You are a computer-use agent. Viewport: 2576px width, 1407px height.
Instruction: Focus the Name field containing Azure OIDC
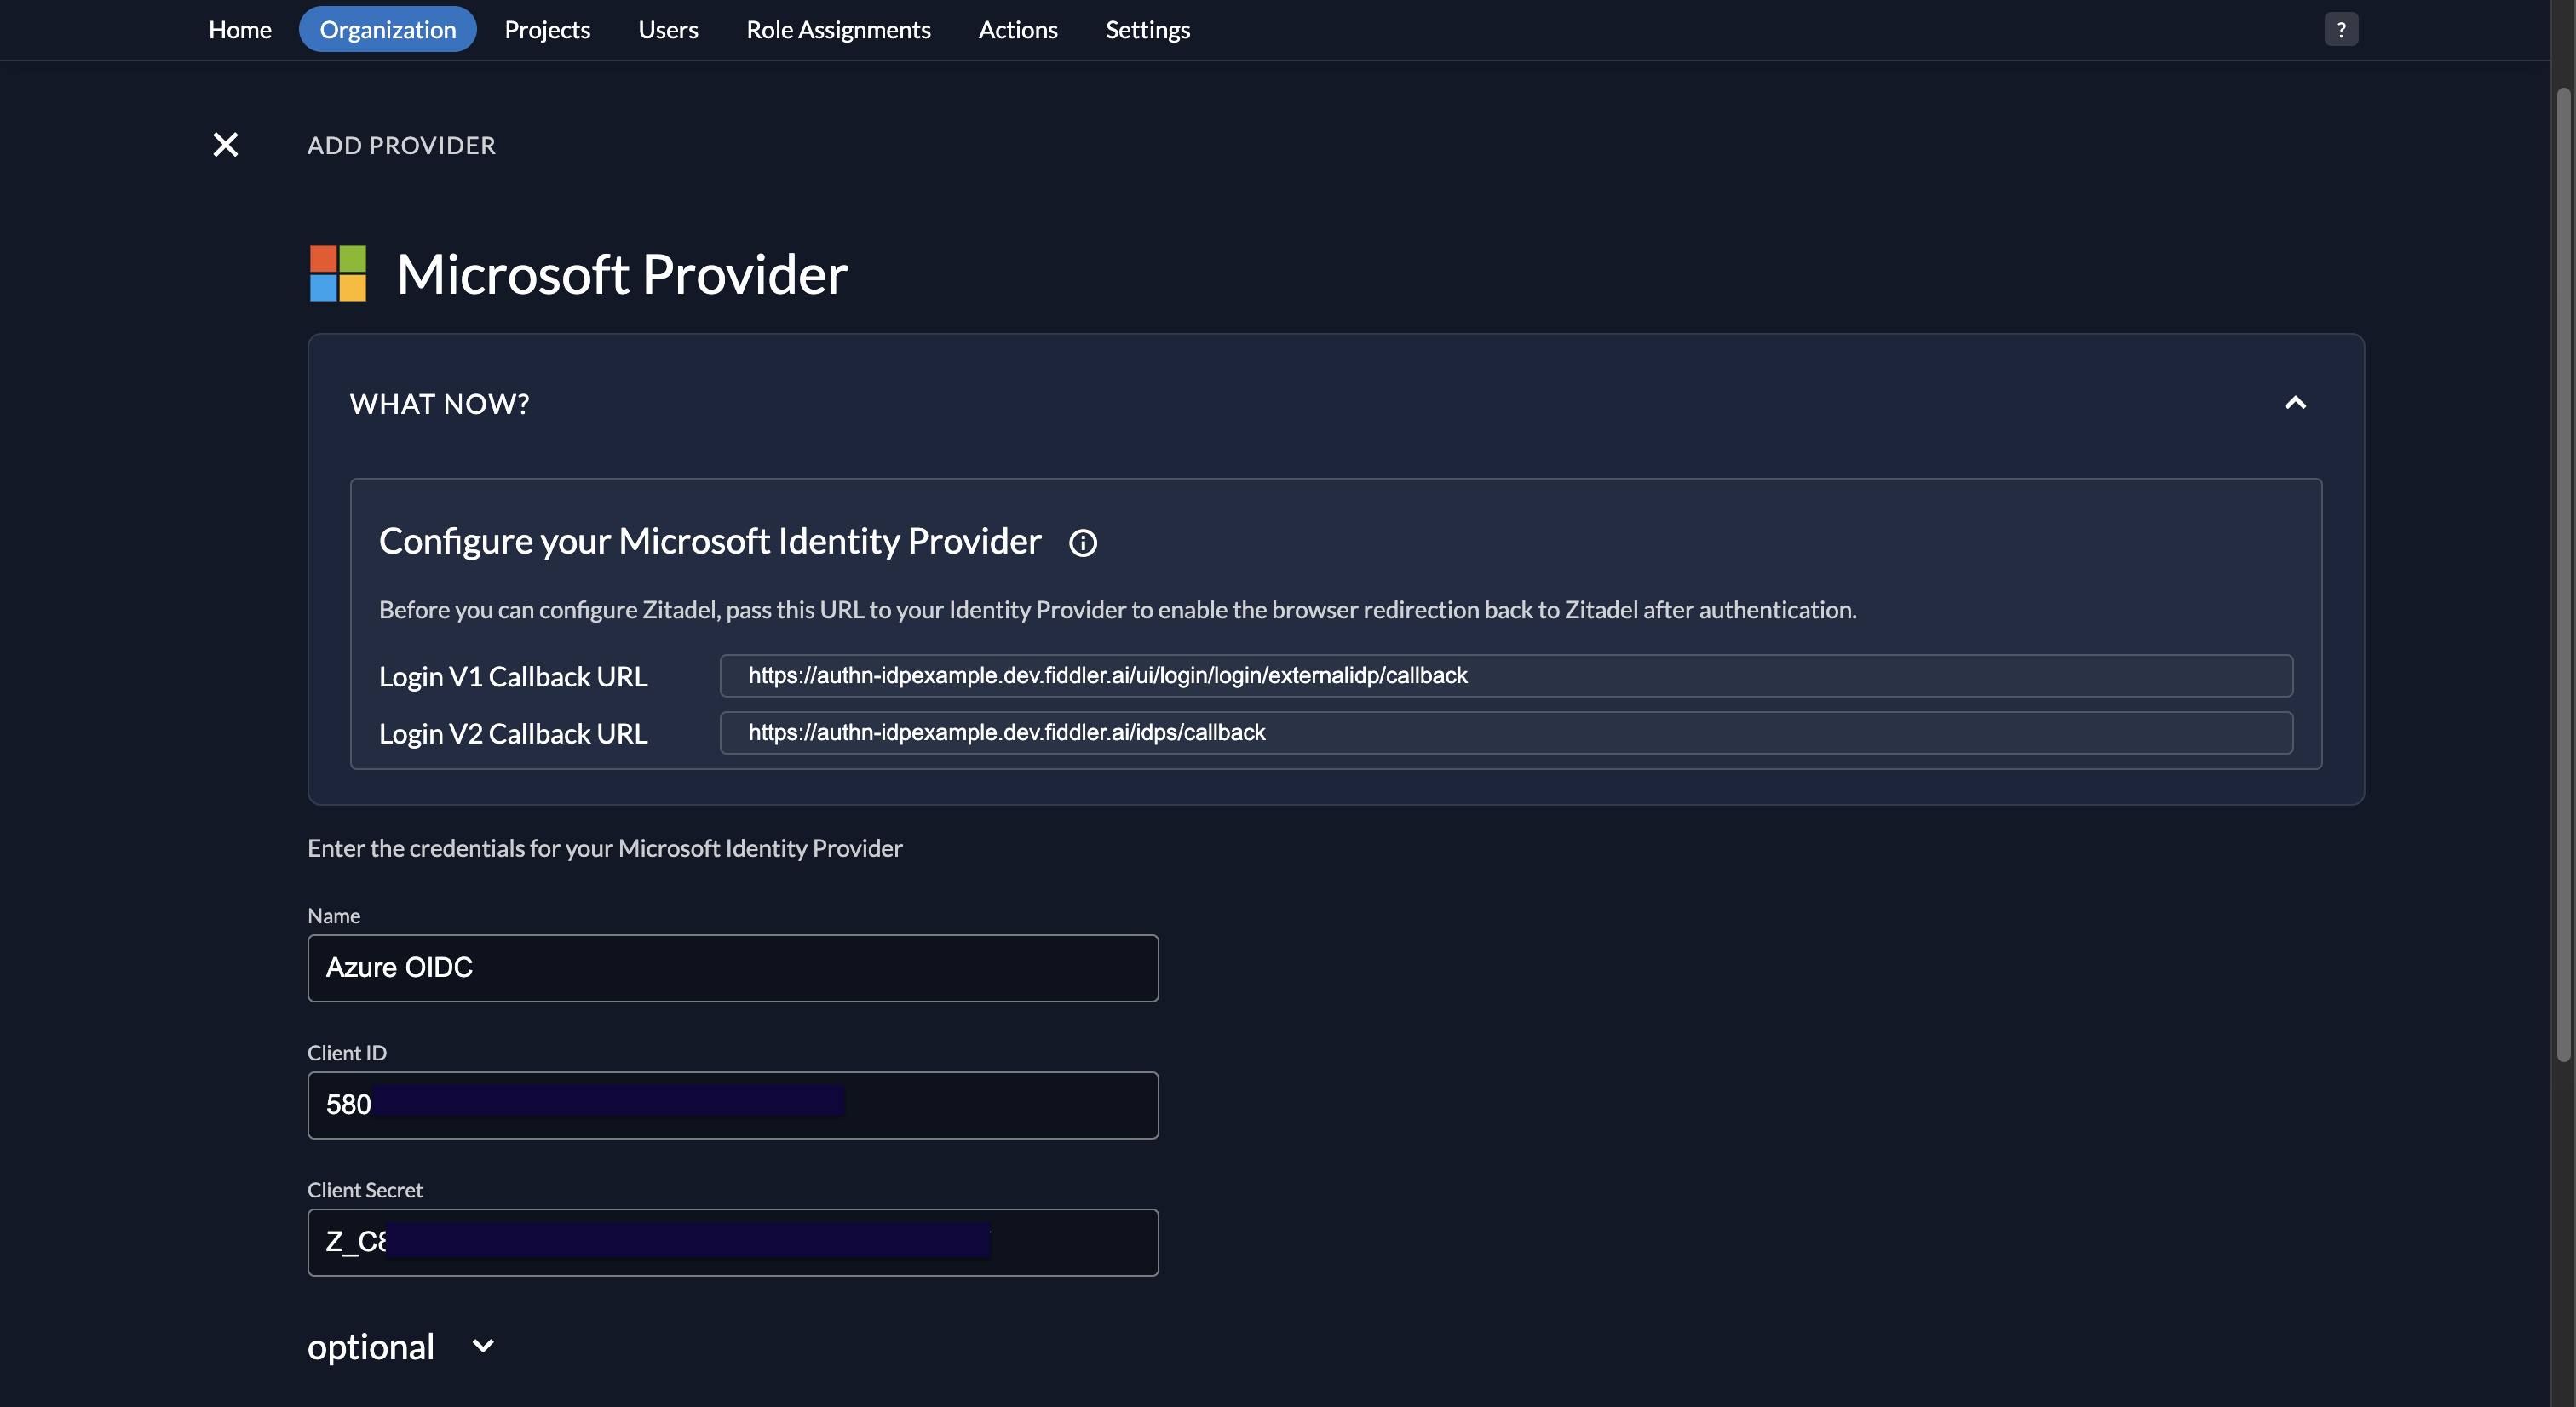point(733,968)
